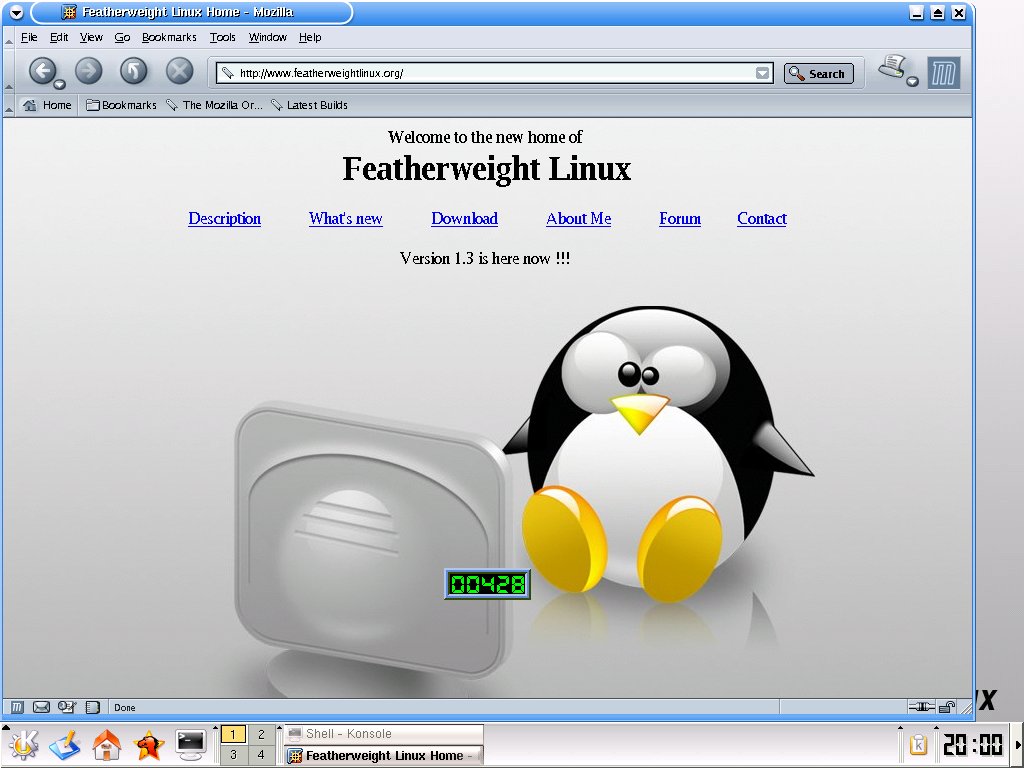Screen dimensions: 1024x768
Task: Follow the What's new link
Action: point(345,218)
